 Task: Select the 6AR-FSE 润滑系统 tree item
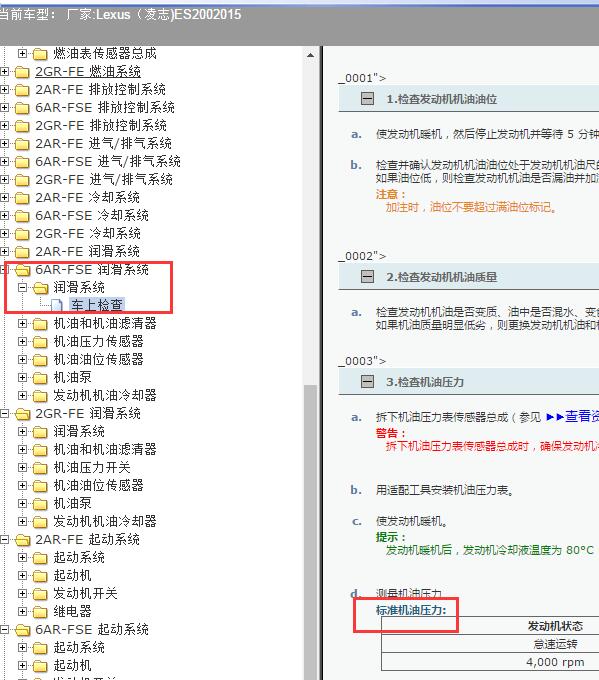coord(92,269)
